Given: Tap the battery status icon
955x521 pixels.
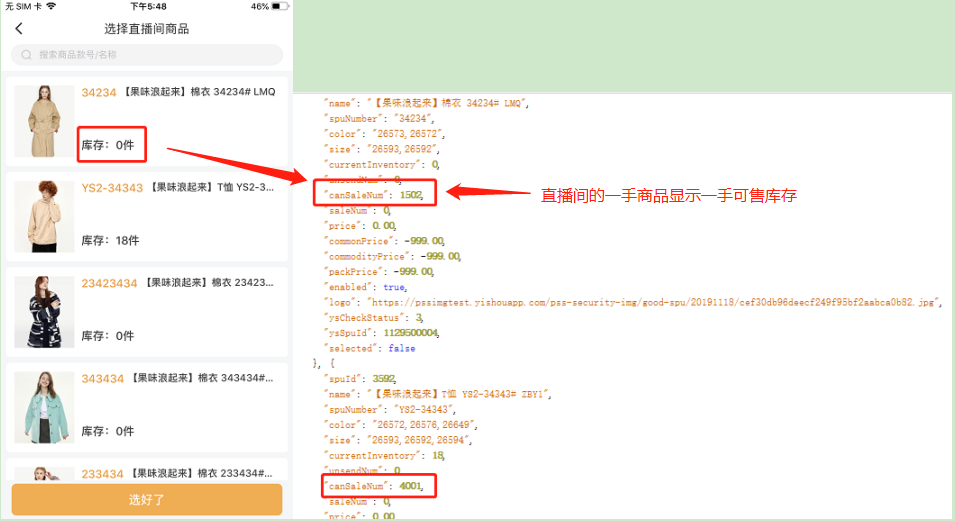Looking at the screenshot, I should click(280, 6).
